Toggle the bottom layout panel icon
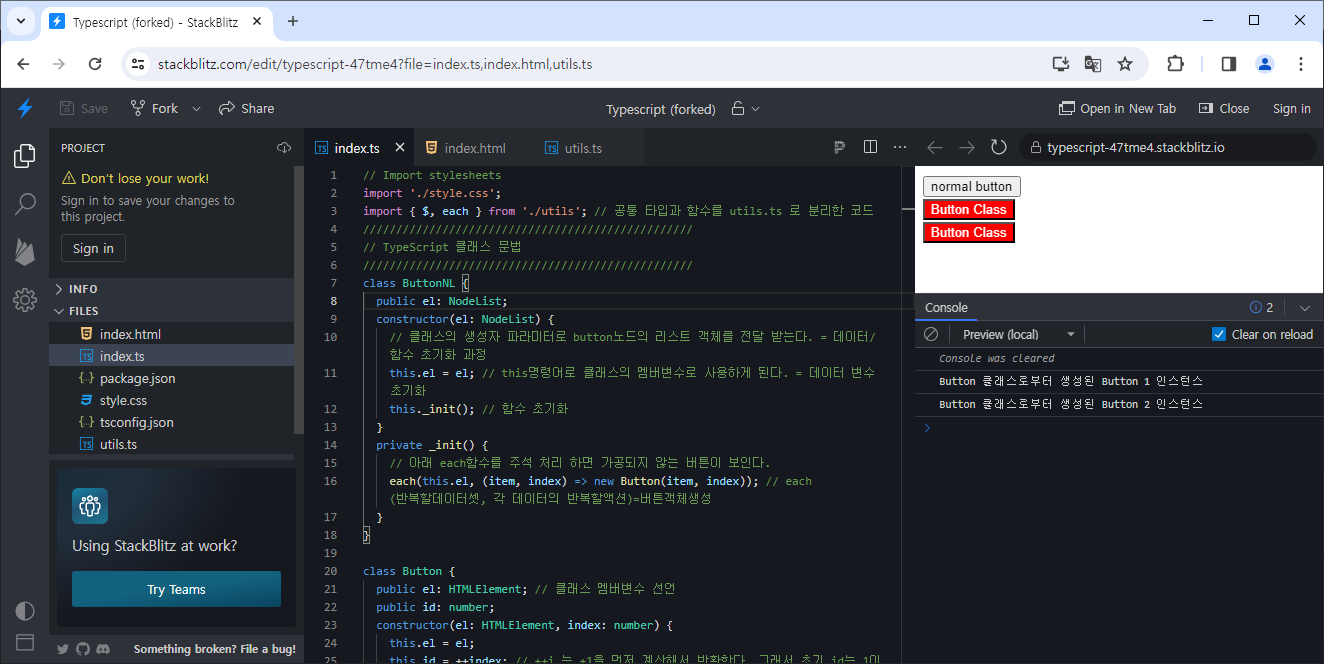Screen dimensions: 1324x664 [25, 642]
